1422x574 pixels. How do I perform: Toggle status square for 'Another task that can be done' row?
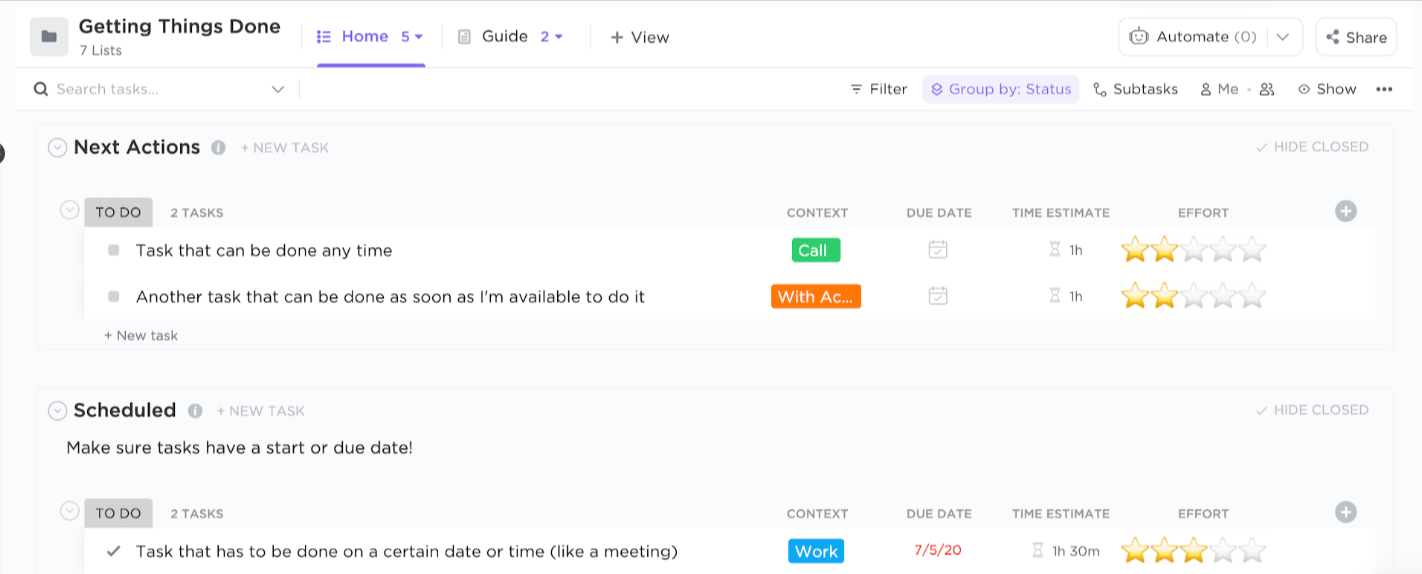point(114,296)
